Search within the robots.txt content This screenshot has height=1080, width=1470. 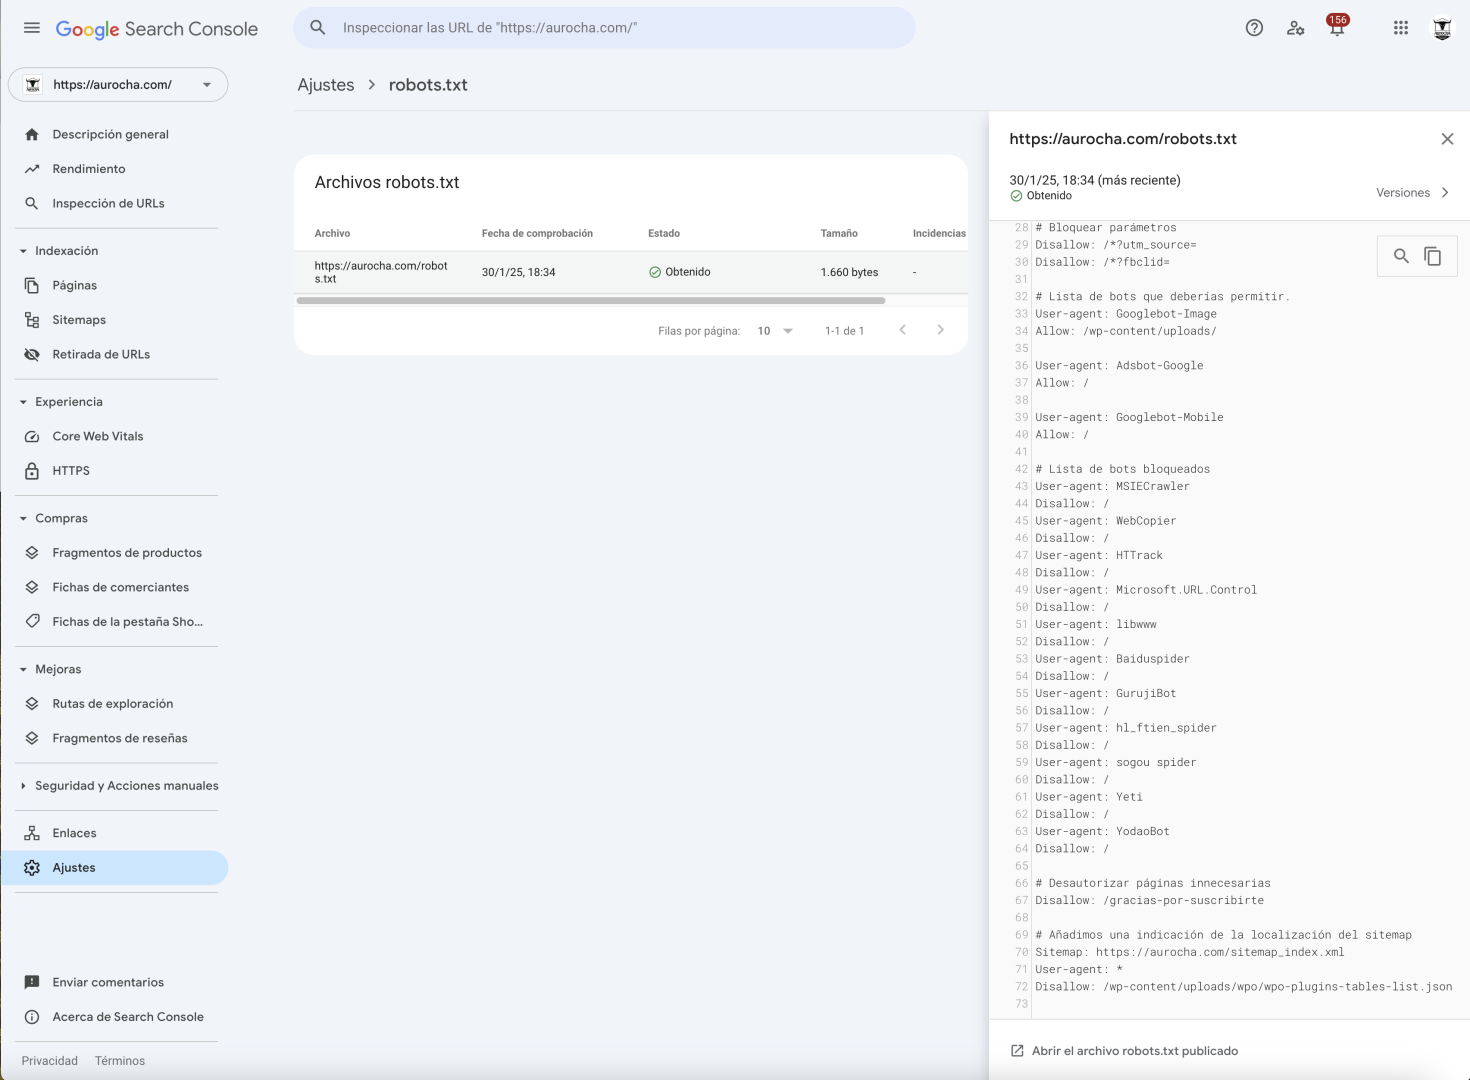[1401, 256]
